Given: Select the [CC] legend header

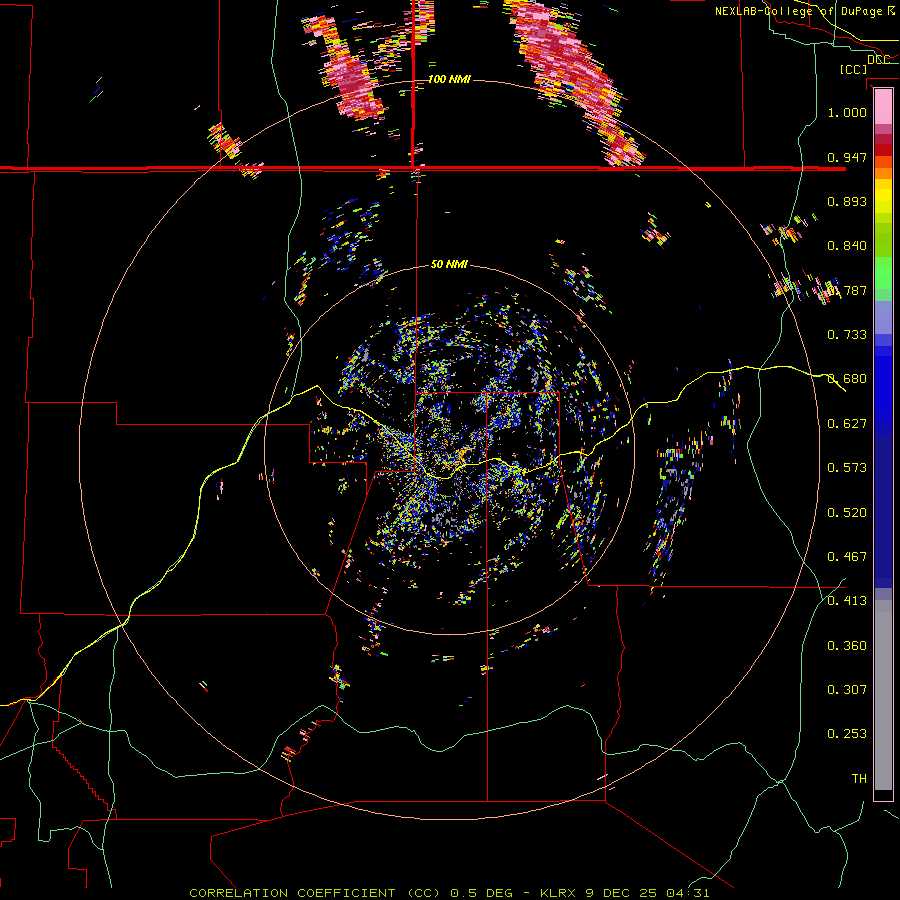Looking at the screenshot, I should [853, 69].
